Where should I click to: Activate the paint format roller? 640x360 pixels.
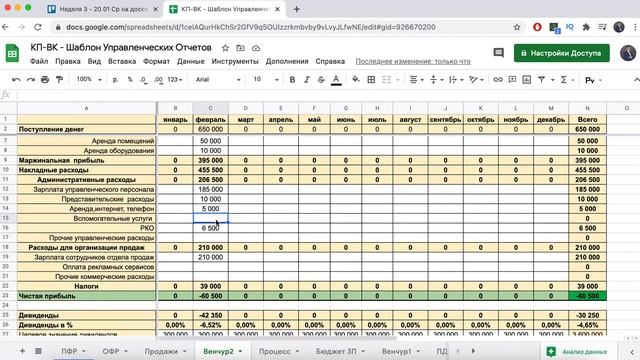[x=60, y=80]
